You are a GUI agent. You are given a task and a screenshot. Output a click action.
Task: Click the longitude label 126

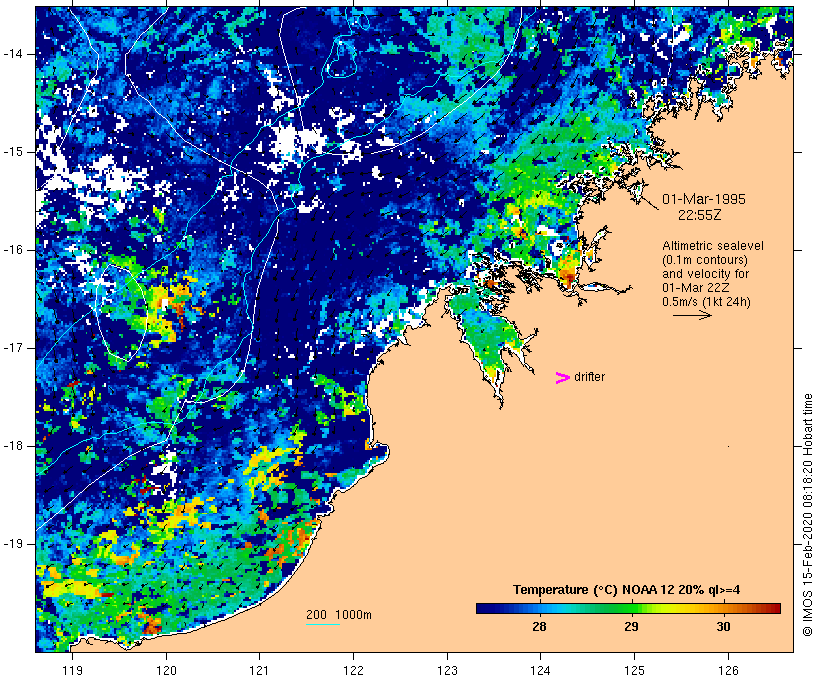tap(728, 670)
